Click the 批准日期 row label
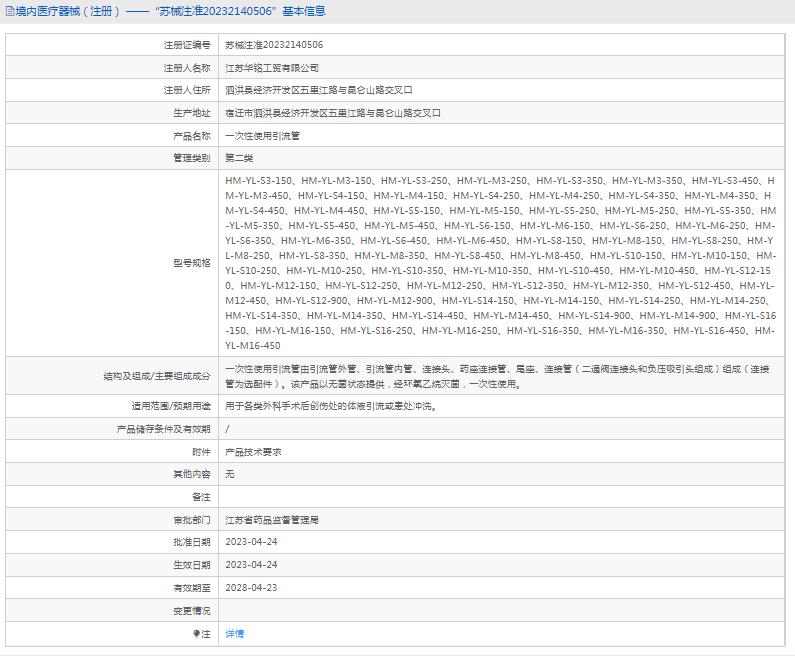 pyautogui.click(x=192, y=542)
